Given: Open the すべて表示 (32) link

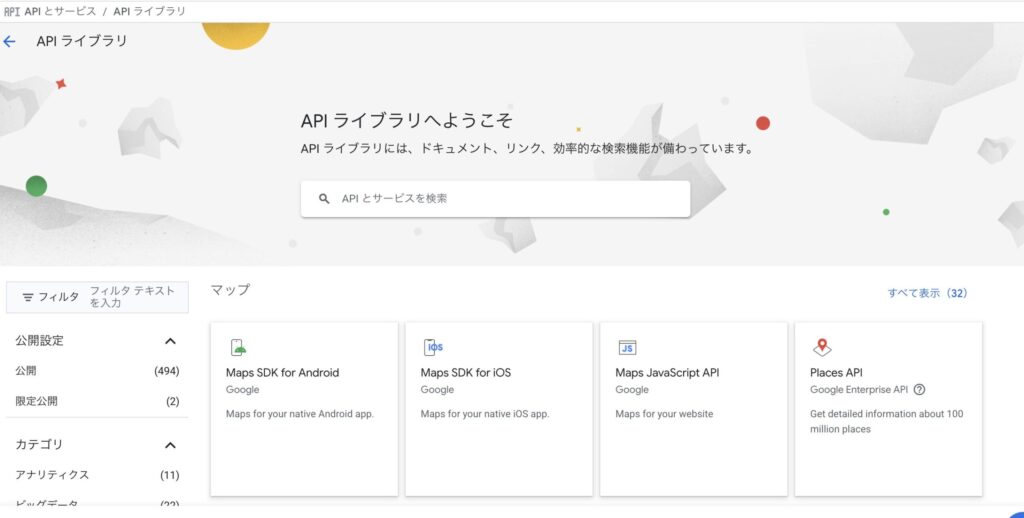Looking at the screenshot, I should point(927,293).
